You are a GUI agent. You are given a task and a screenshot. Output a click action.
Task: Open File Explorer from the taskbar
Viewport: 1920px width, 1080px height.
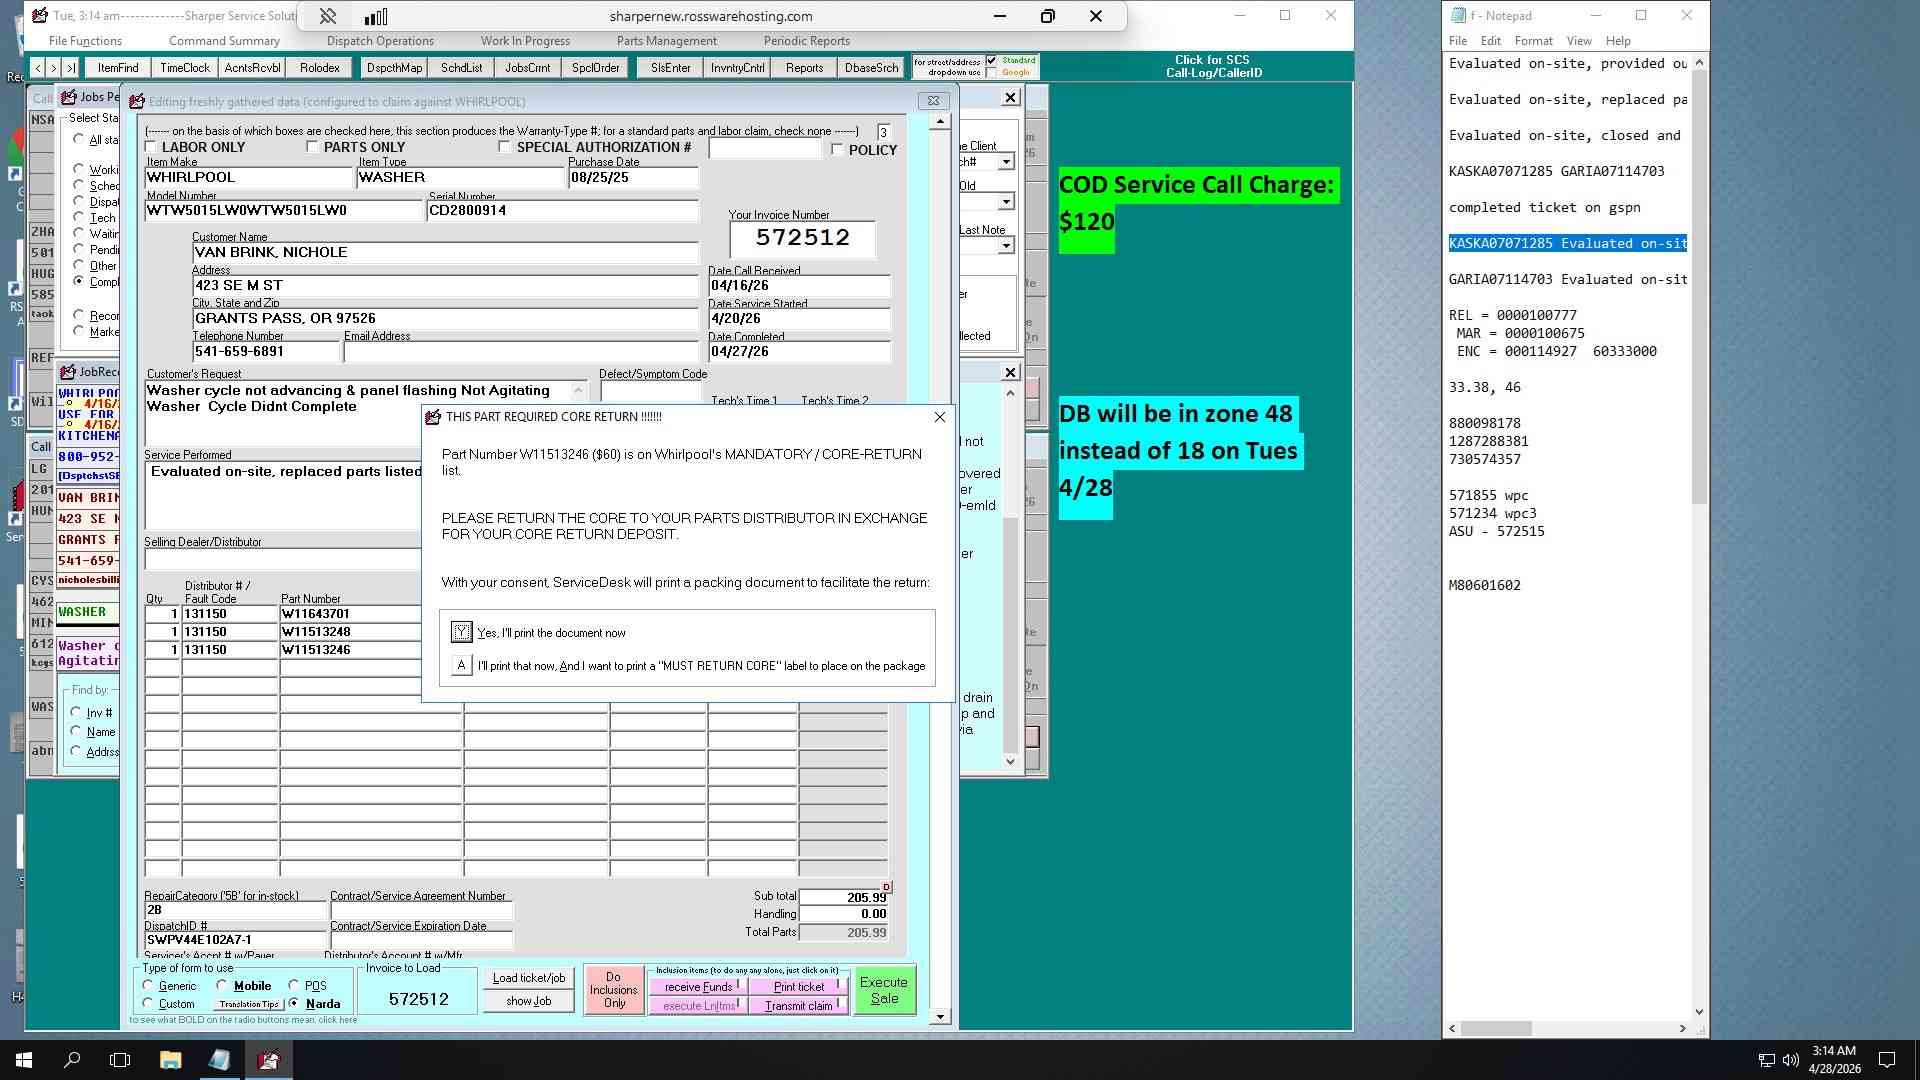click(170, 1060)
